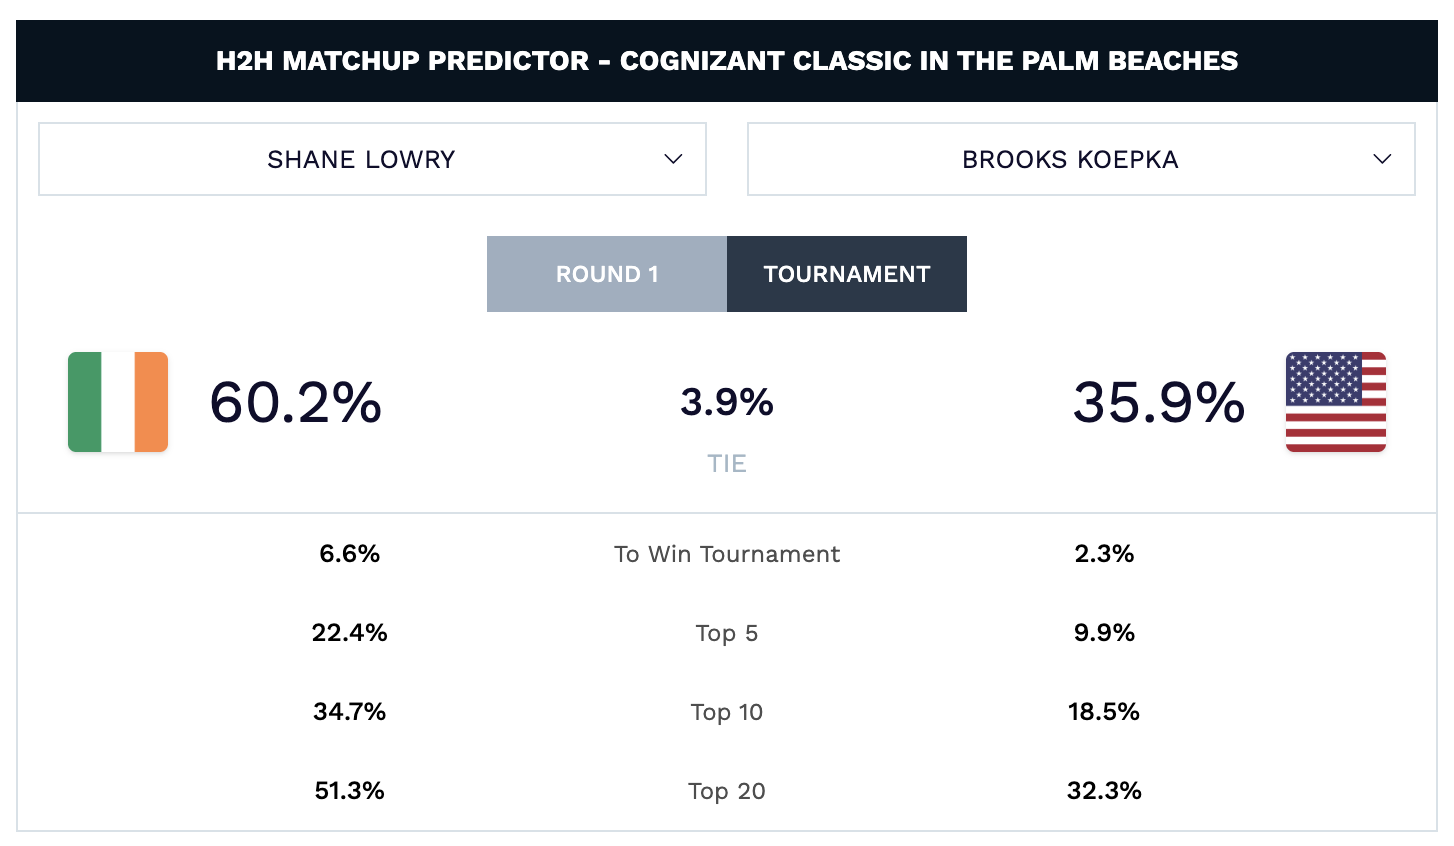Select Shane Lowry's 60.2% win probability
Image resolution: width=1454 pixels, height=846 pixels.
tap(294, 403)
